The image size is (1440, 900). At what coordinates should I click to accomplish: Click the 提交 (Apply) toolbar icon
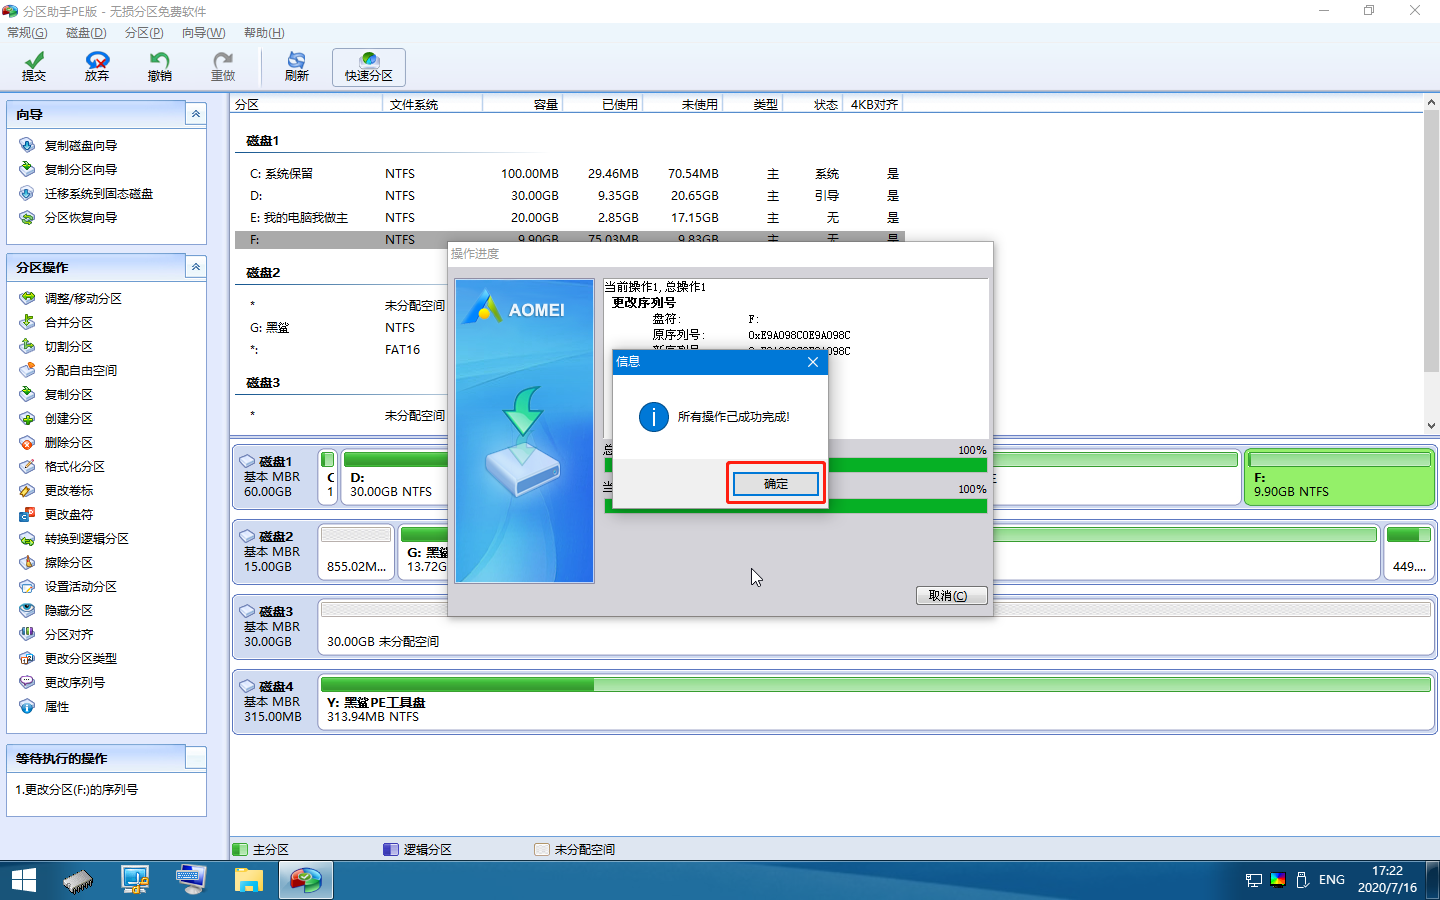coord(34,67)
